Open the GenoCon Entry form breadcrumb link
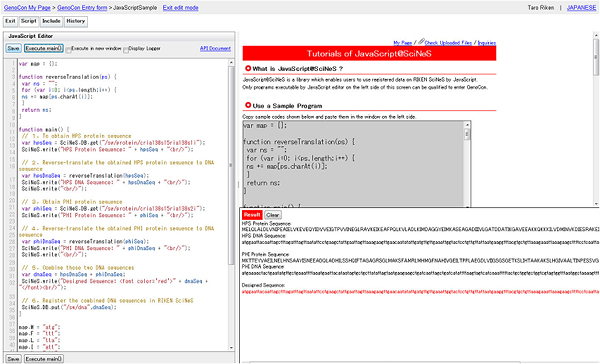Viewport: 600px width, 364px height. point(82,8)
